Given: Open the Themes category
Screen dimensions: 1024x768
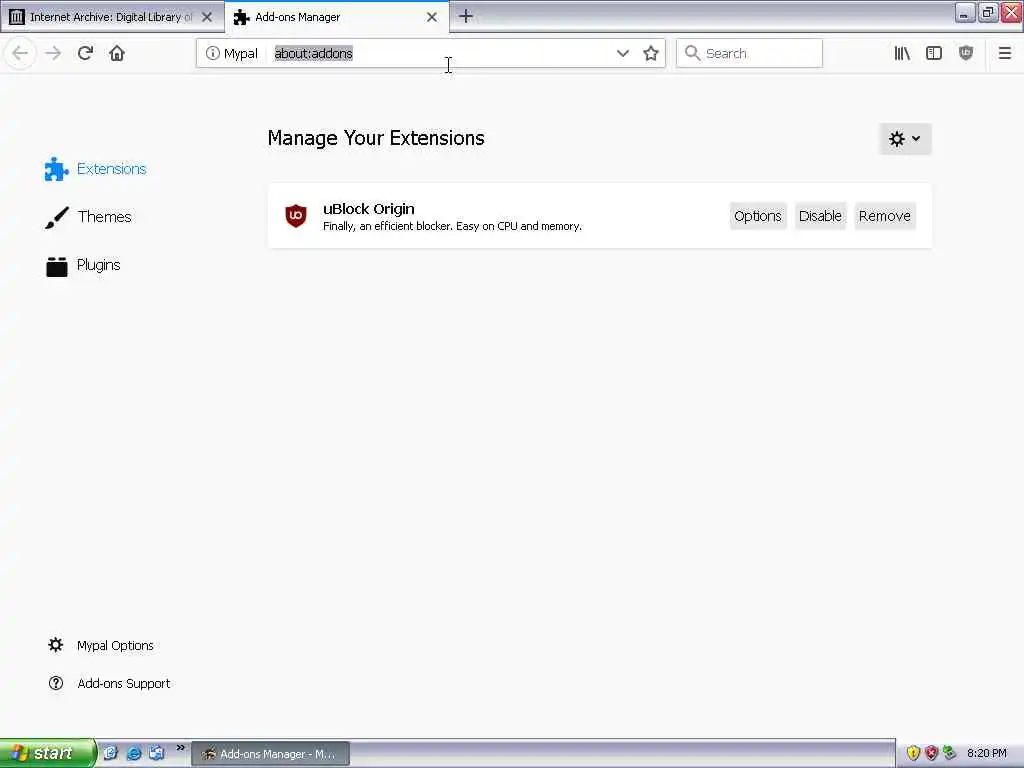Looking at the screenshot, I should pyautogui.click(x=88, y=217).
